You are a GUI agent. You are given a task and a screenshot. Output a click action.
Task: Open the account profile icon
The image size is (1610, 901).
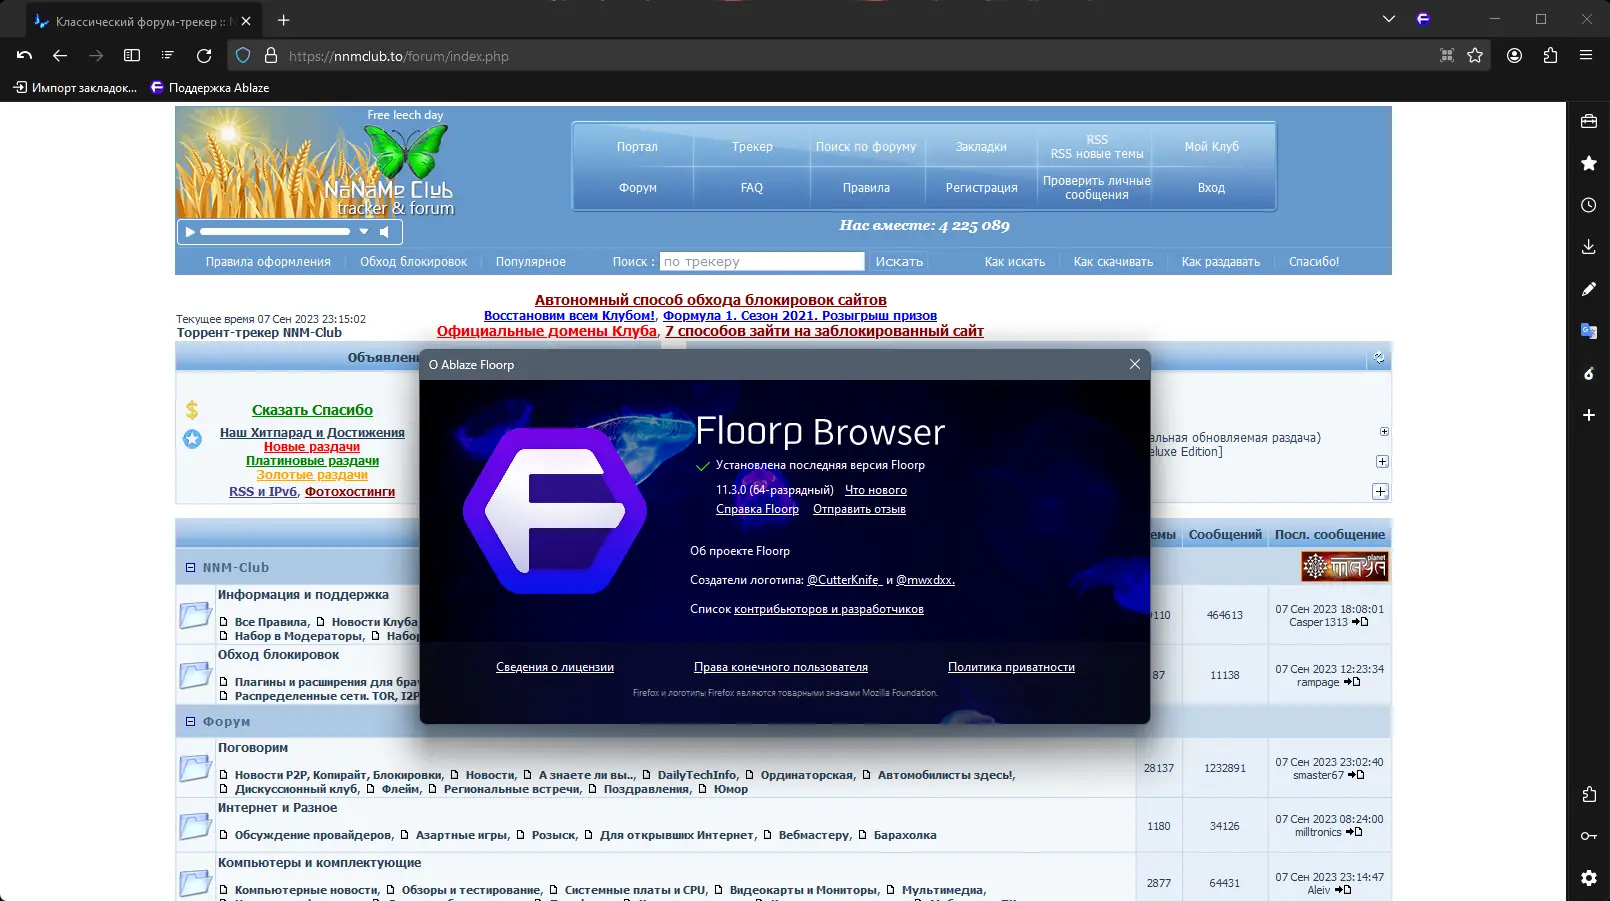pyautogui.click(x=1515, y=56)
